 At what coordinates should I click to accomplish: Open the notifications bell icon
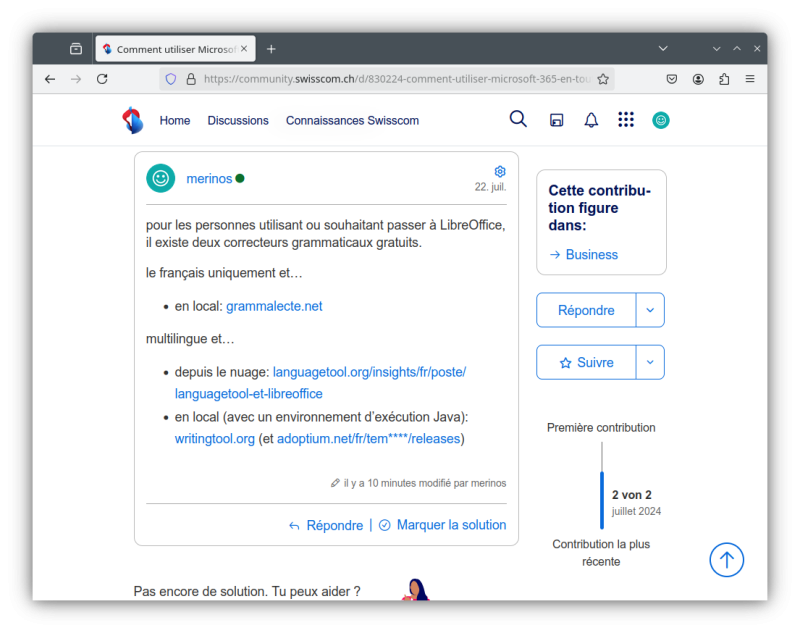point(591,120)
